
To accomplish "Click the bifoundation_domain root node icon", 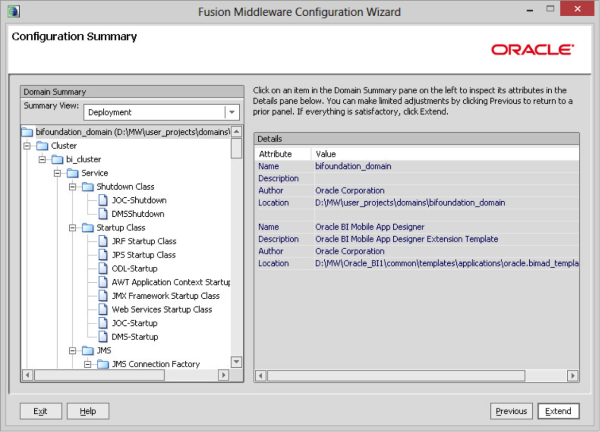I will coord(27,131).
